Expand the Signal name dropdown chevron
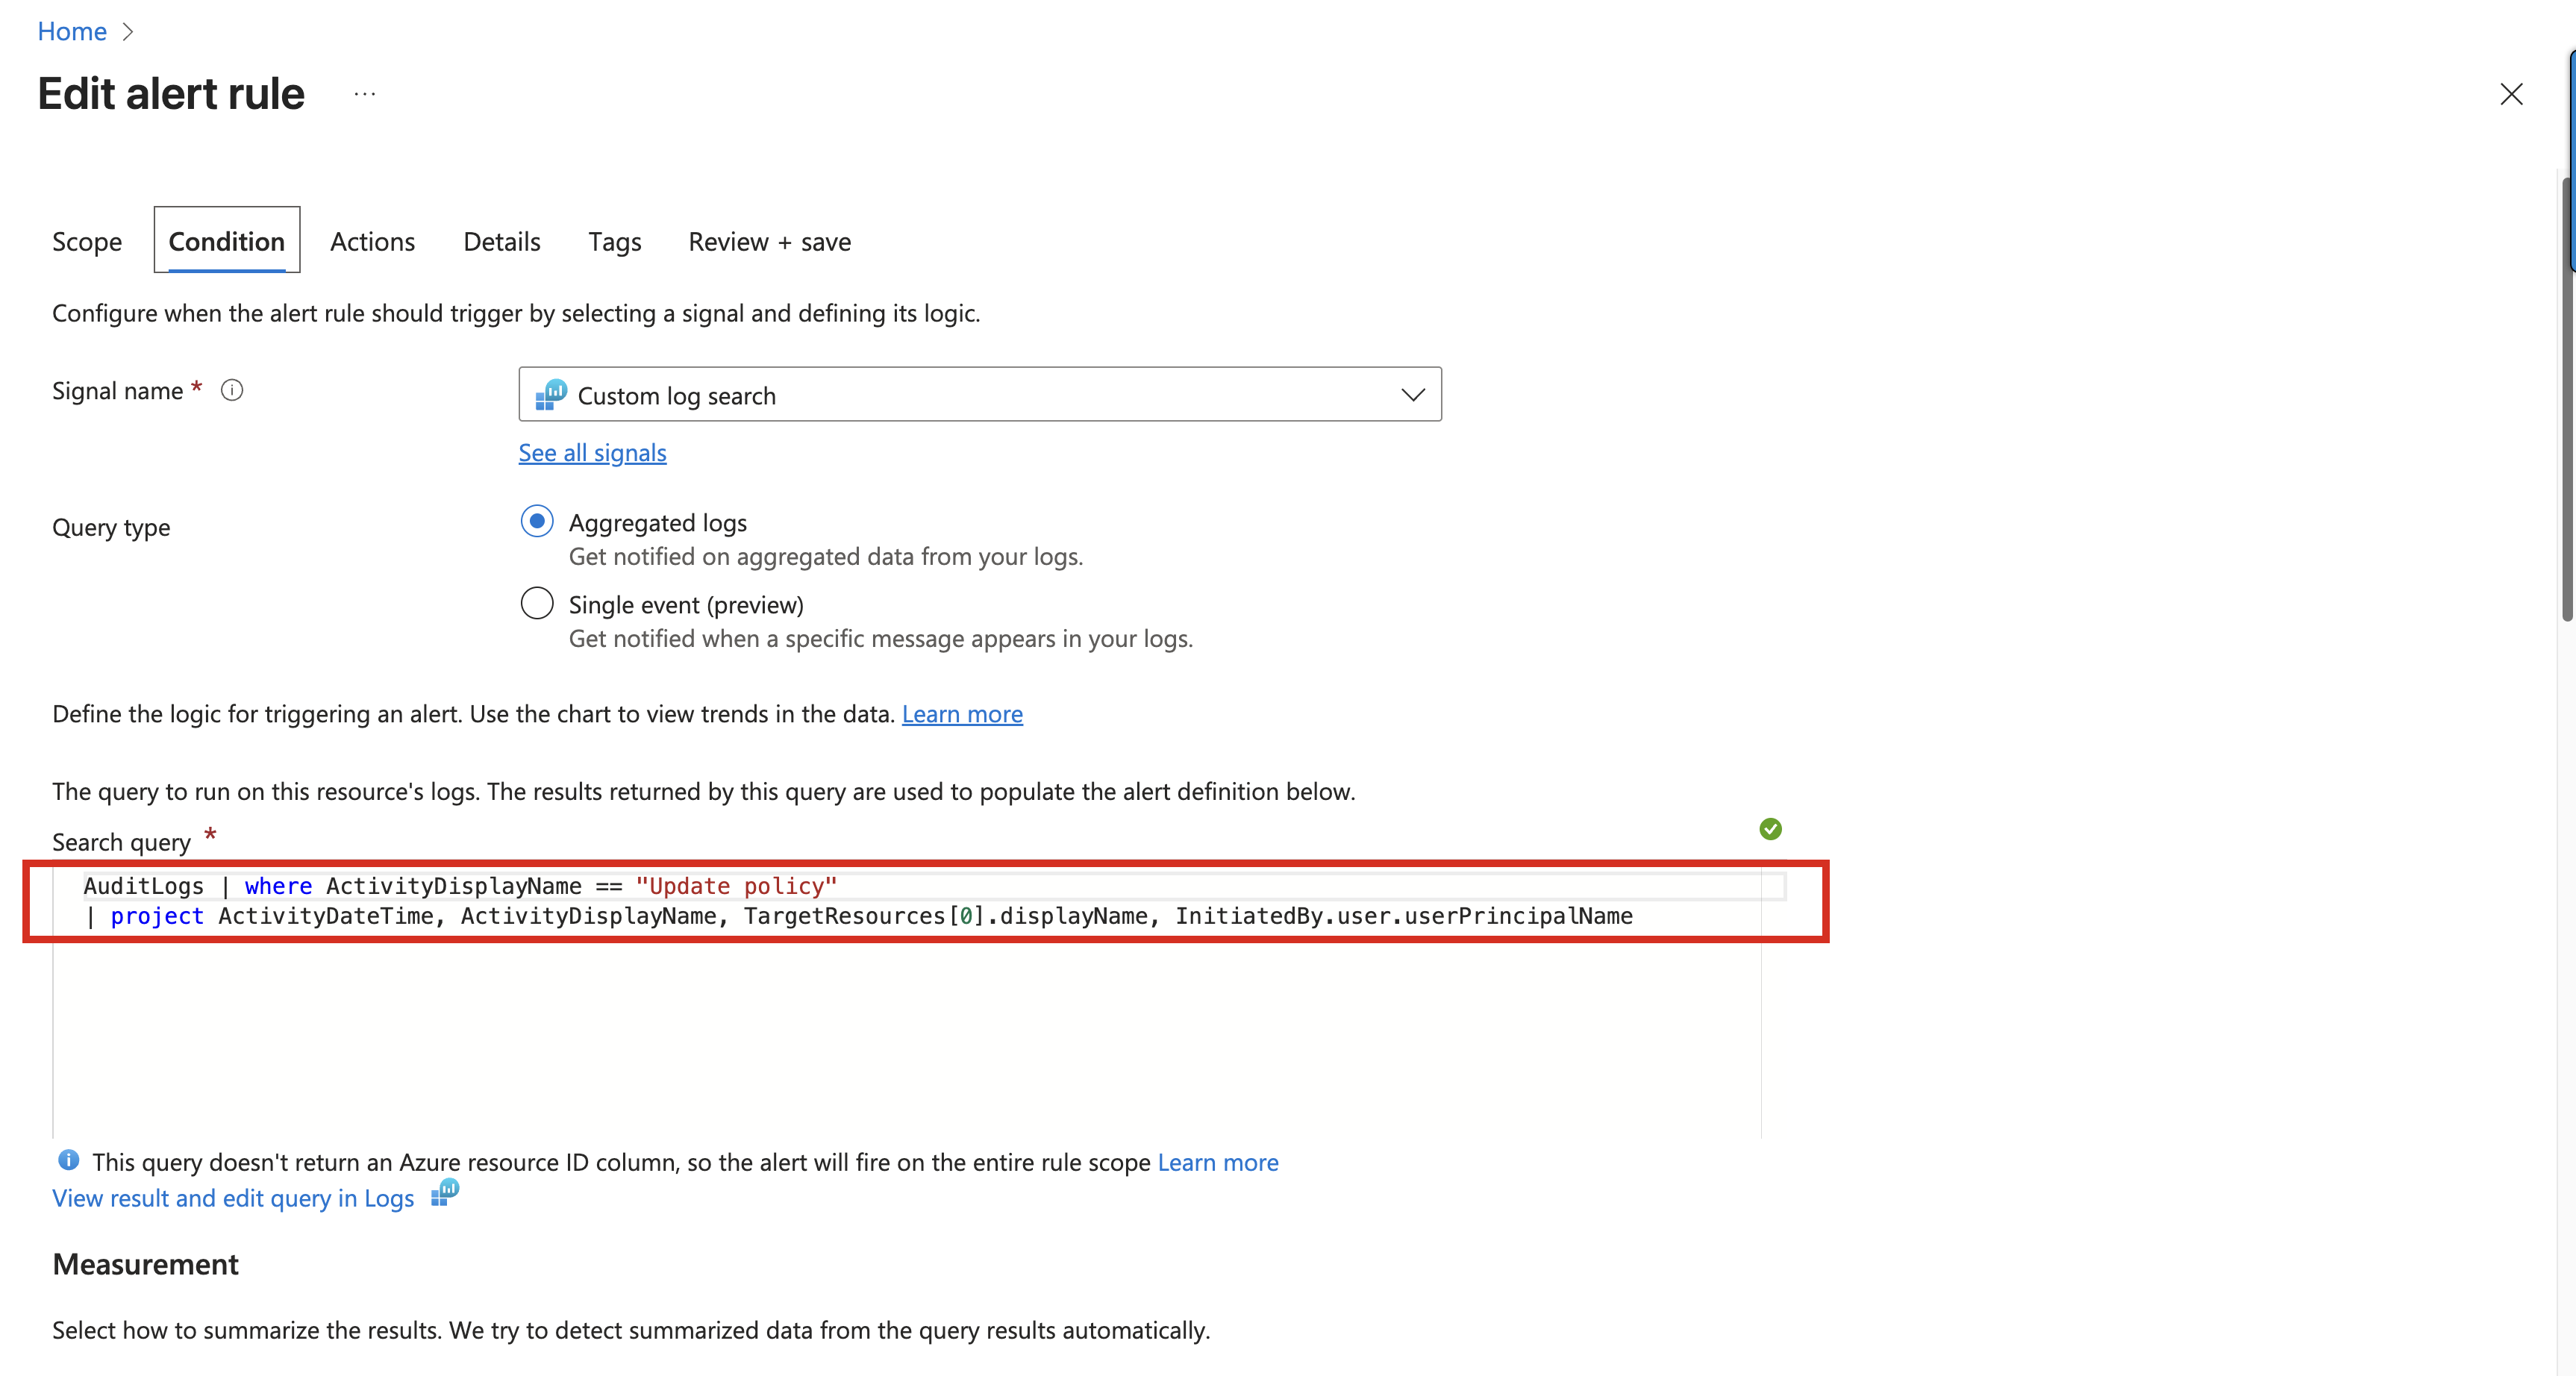 (1412, 395)
